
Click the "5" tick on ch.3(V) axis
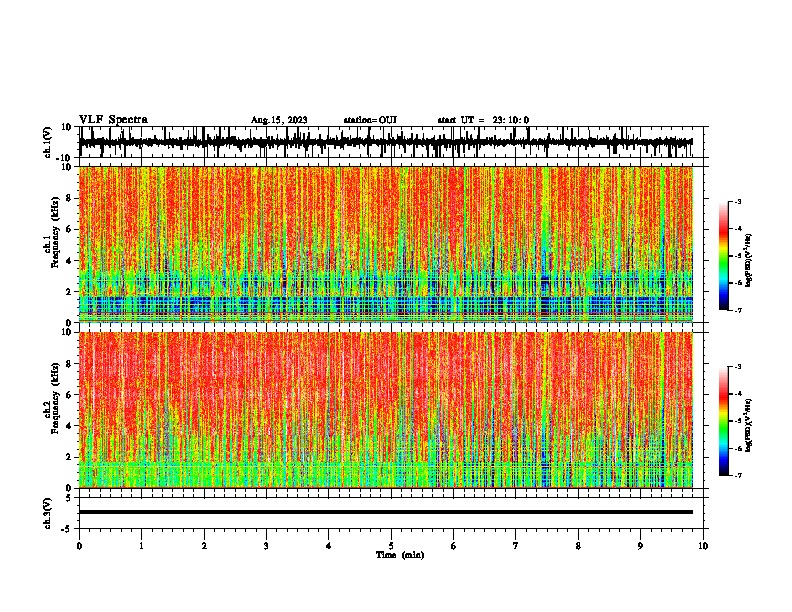[x=69, y=498]
